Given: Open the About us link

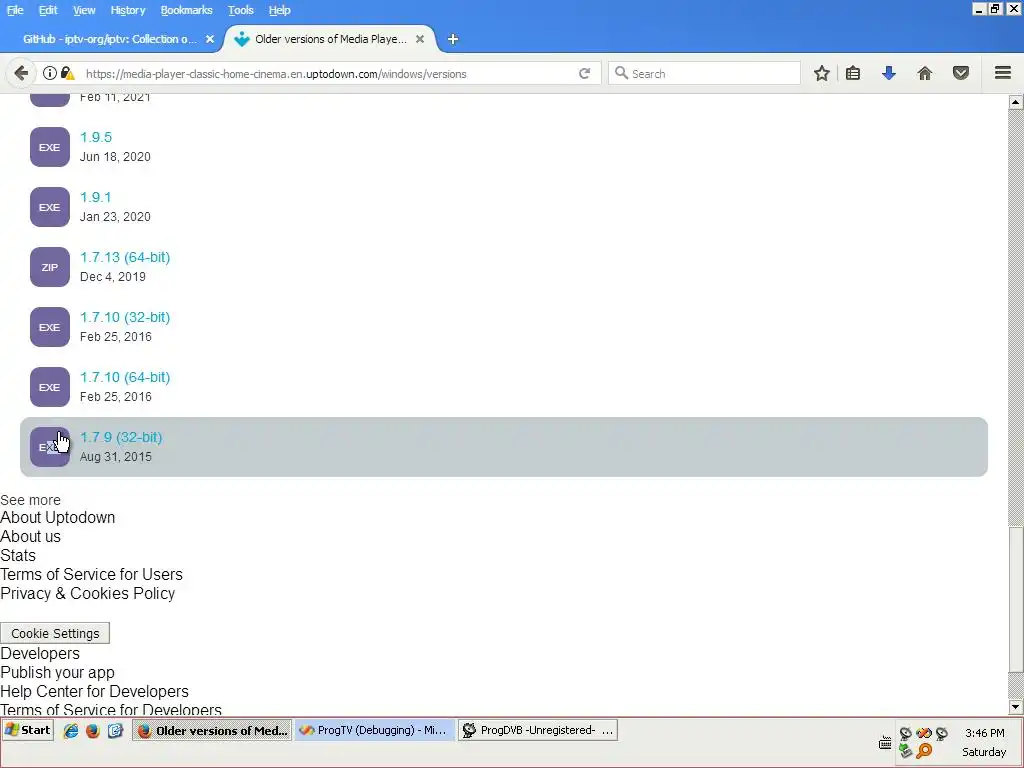Looking at the screenshot, I should (x=31, y=537).
